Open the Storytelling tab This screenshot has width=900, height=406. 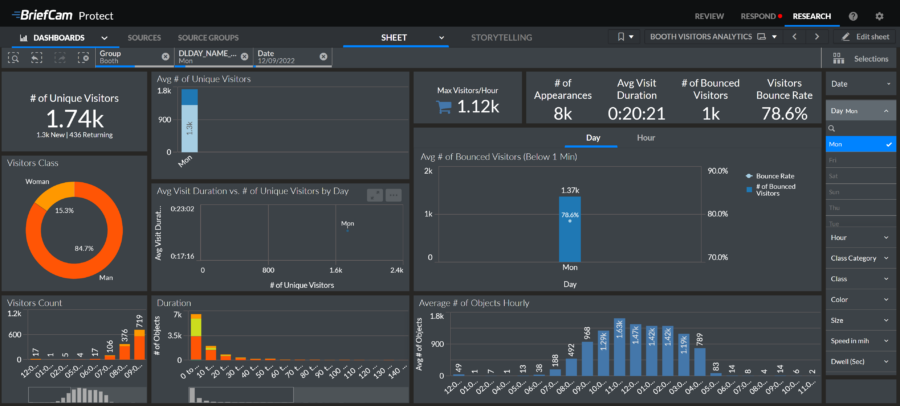click(501, 37)
